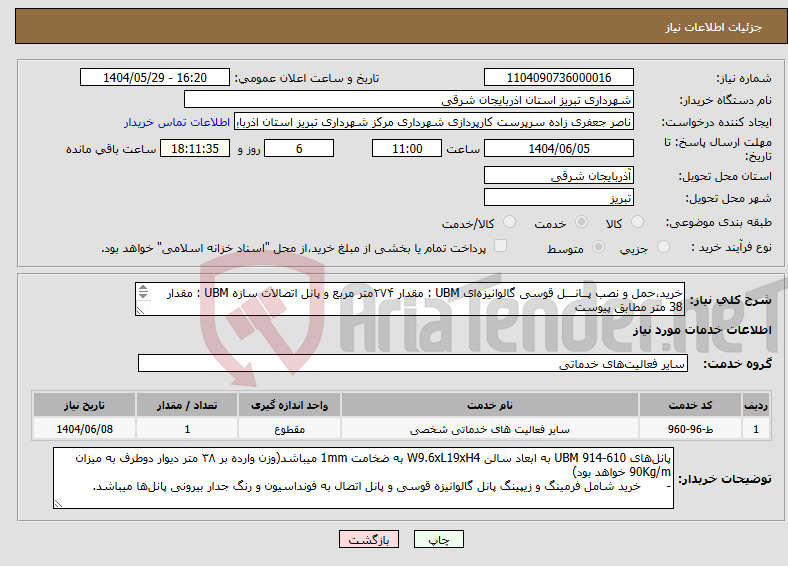788x566 pixels.
Task: Click the نام خدمت column header
Action: [490, 405]
